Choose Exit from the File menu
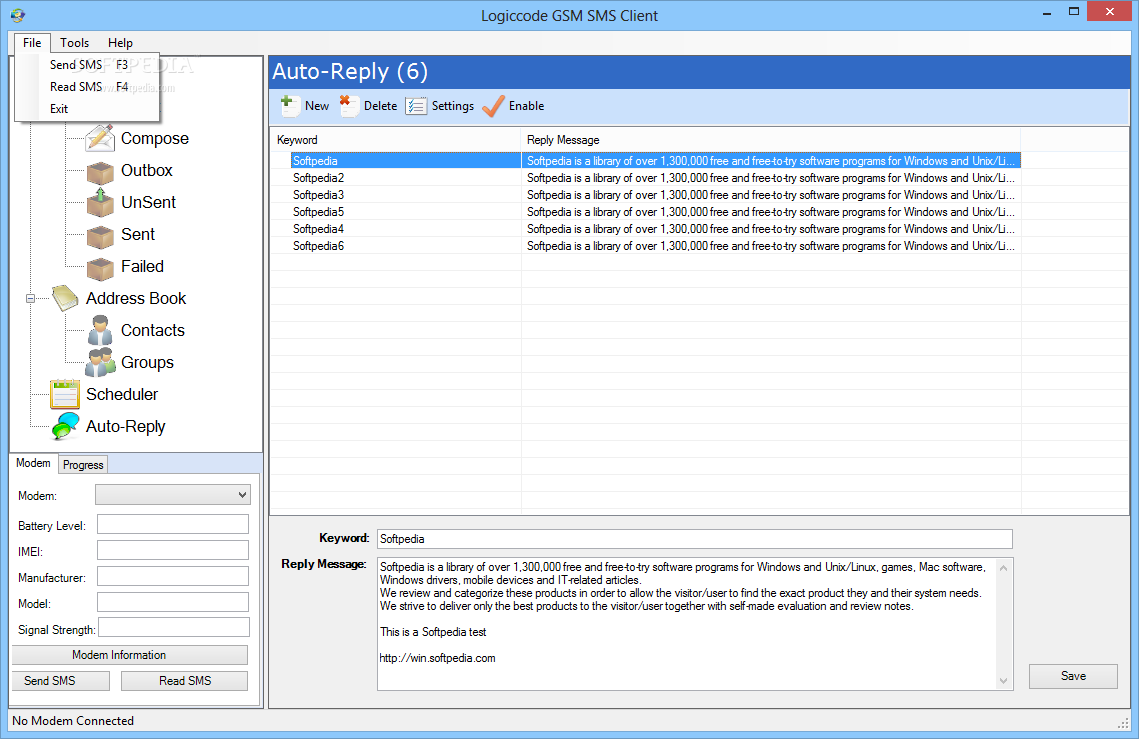 click(87, 108)
